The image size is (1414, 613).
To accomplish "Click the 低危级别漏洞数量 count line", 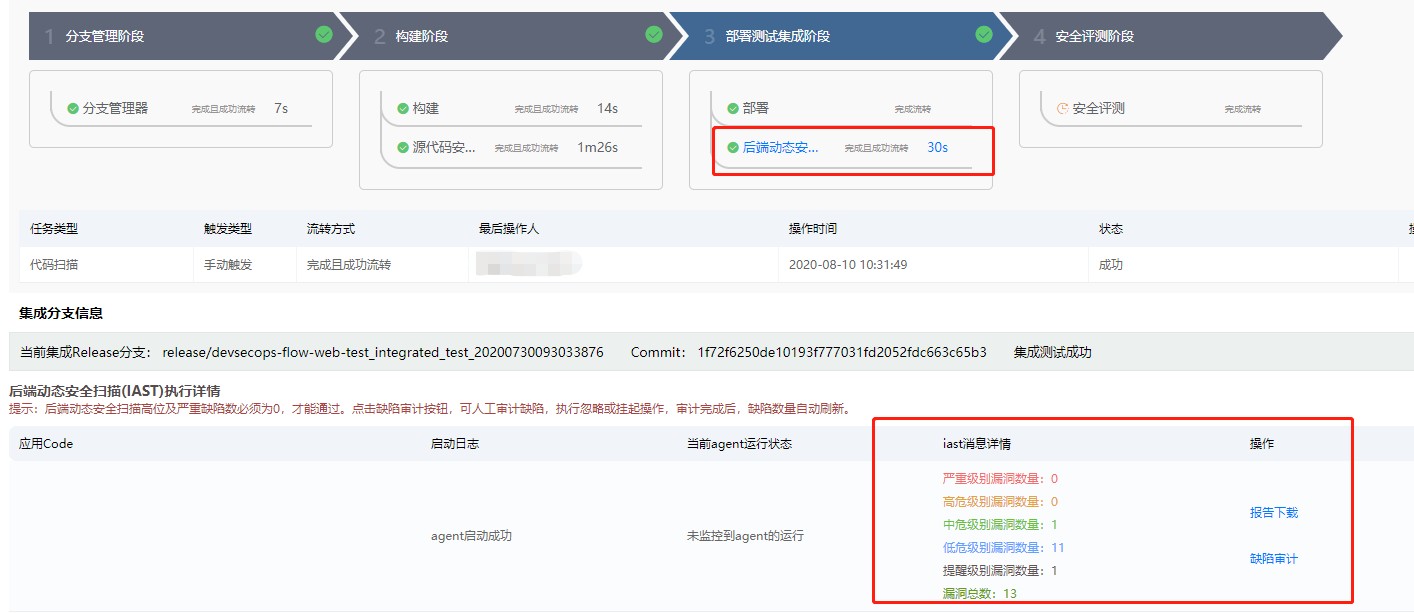I will [x=1003, y=547].
